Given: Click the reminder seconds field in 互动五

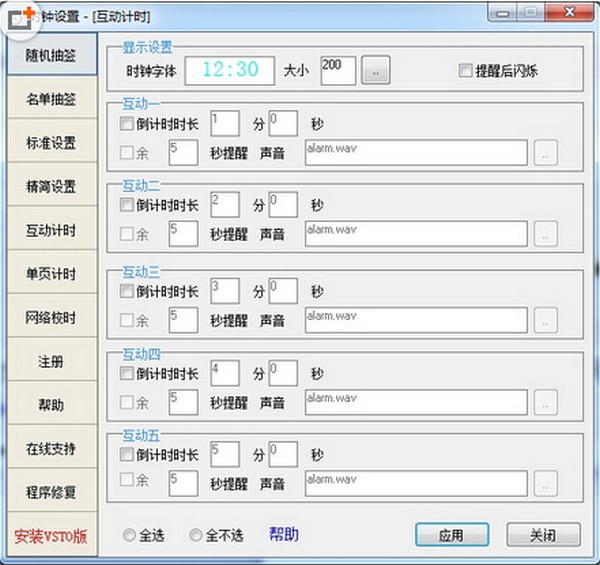Looking at the screenshot, I should point(183,484).
